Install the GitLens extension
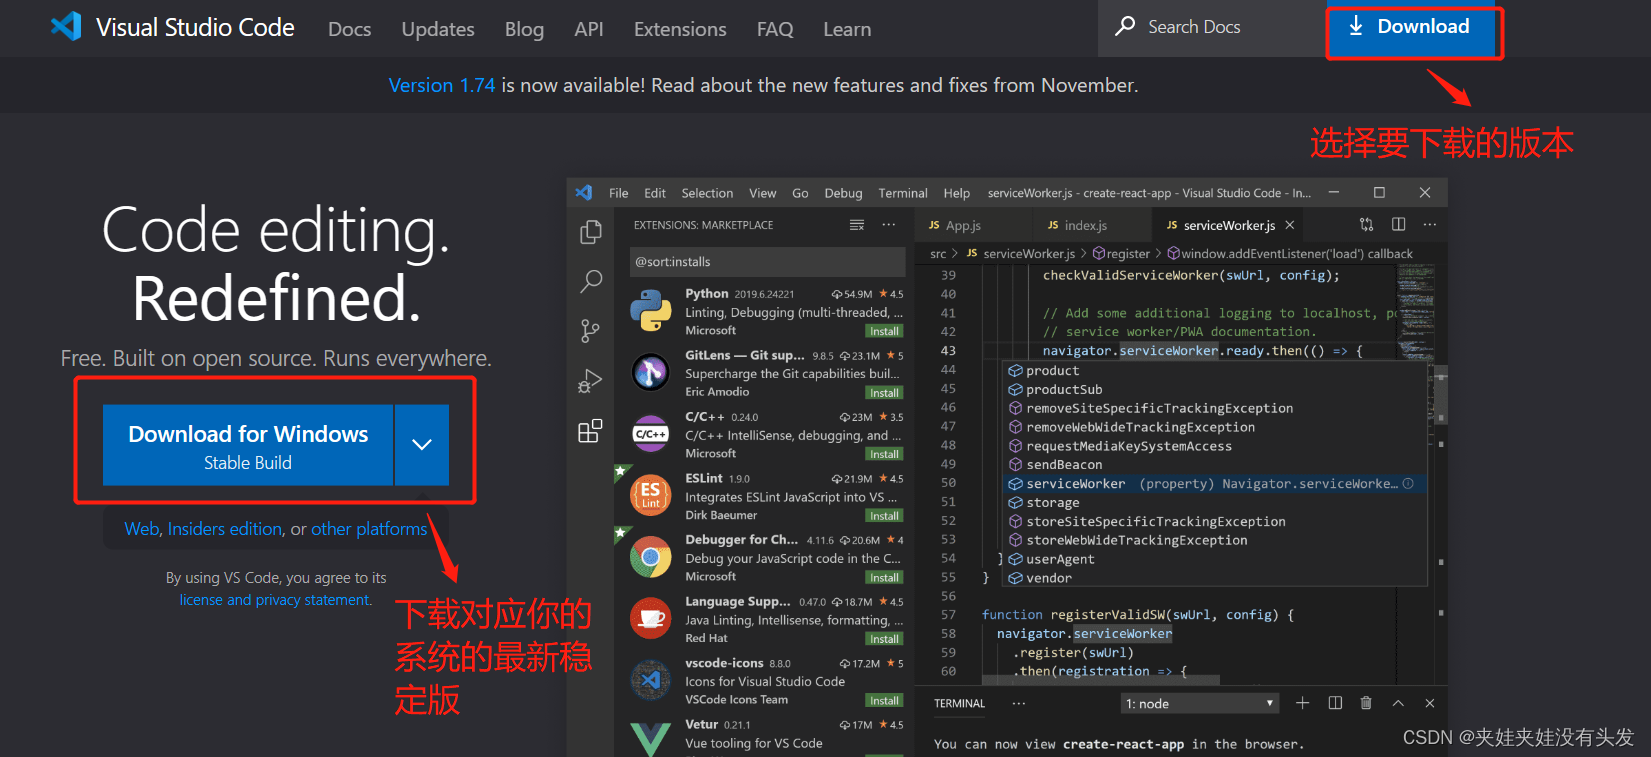Screen dimensions: 1651x757 click(884, 393)
